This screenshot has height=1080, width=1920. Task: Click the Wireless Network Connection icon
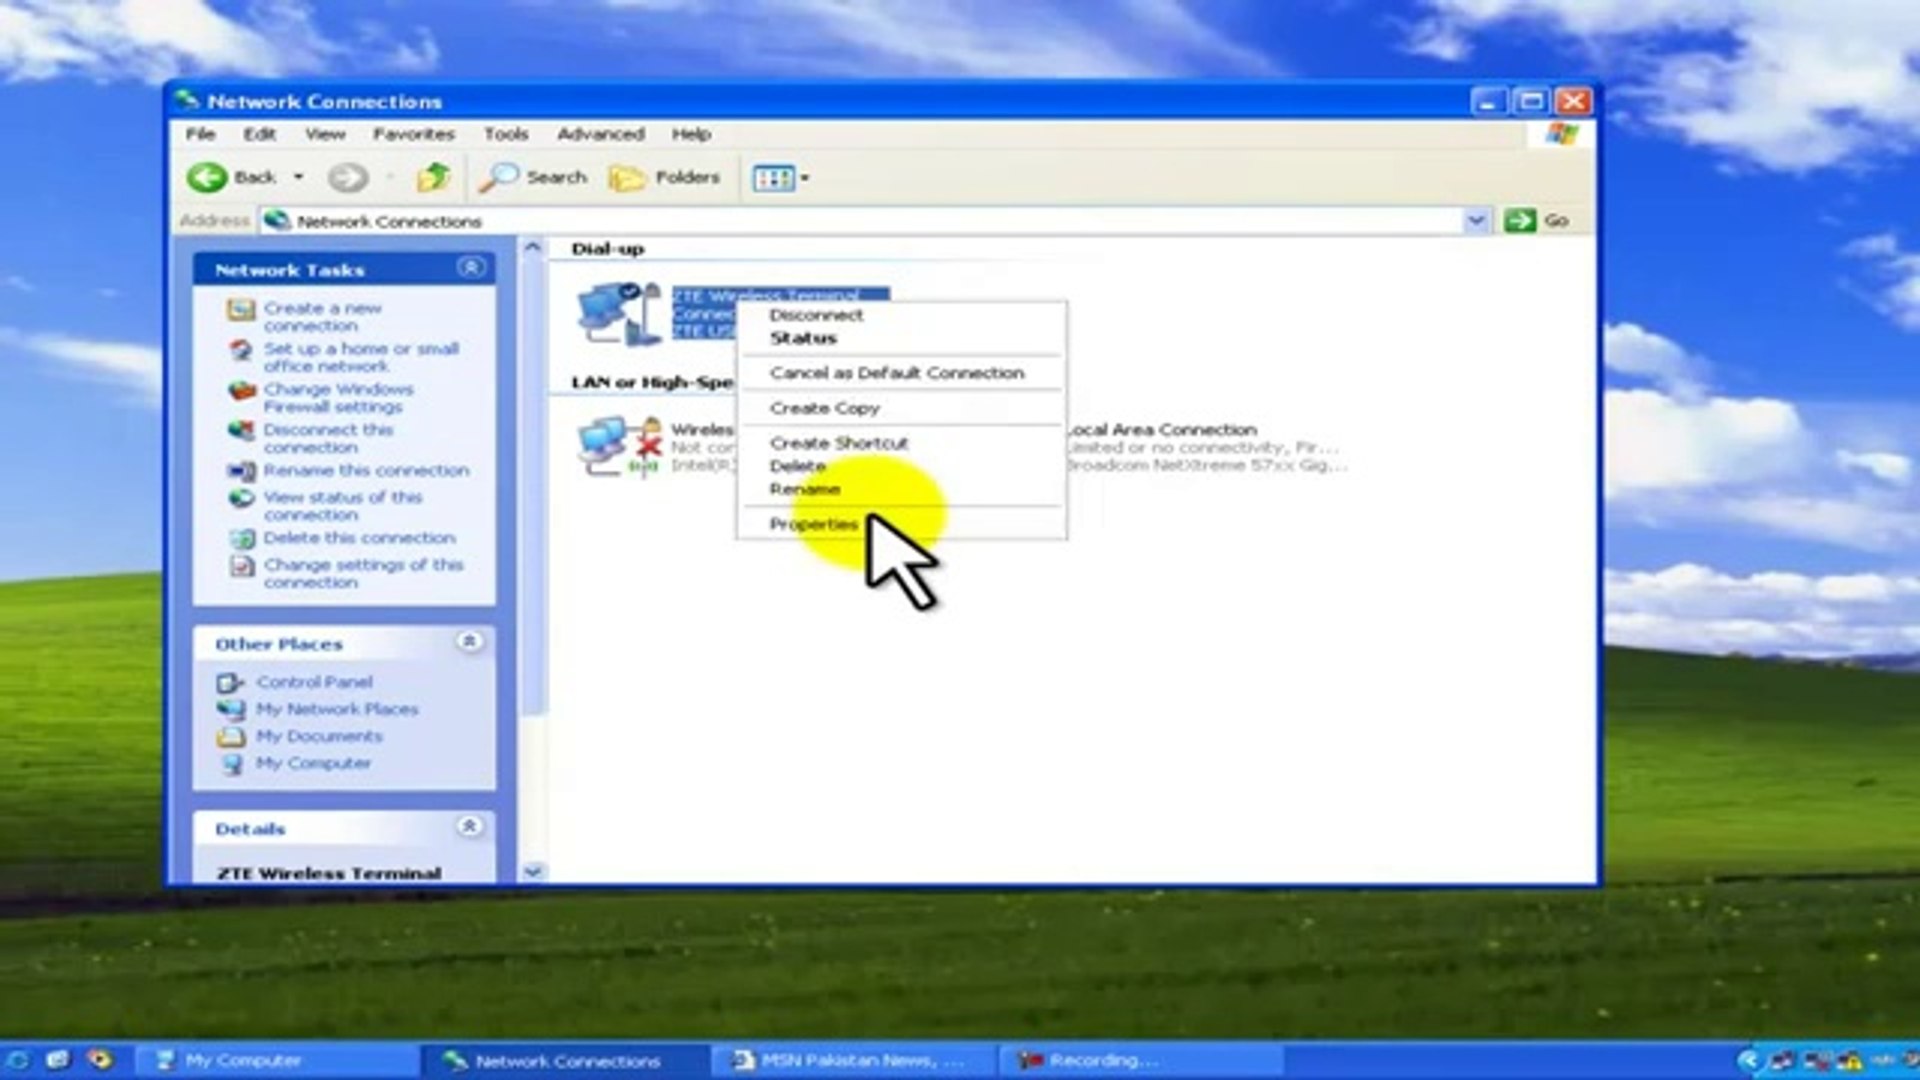[619, 447]
